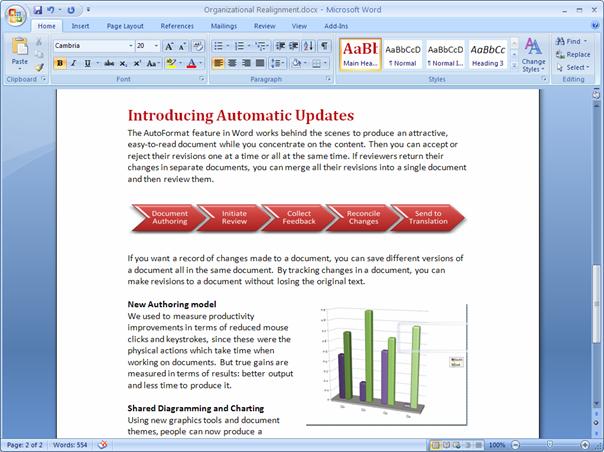Switch to the Page Layout tab
604x452 pixels.
(x=126, y=26)
